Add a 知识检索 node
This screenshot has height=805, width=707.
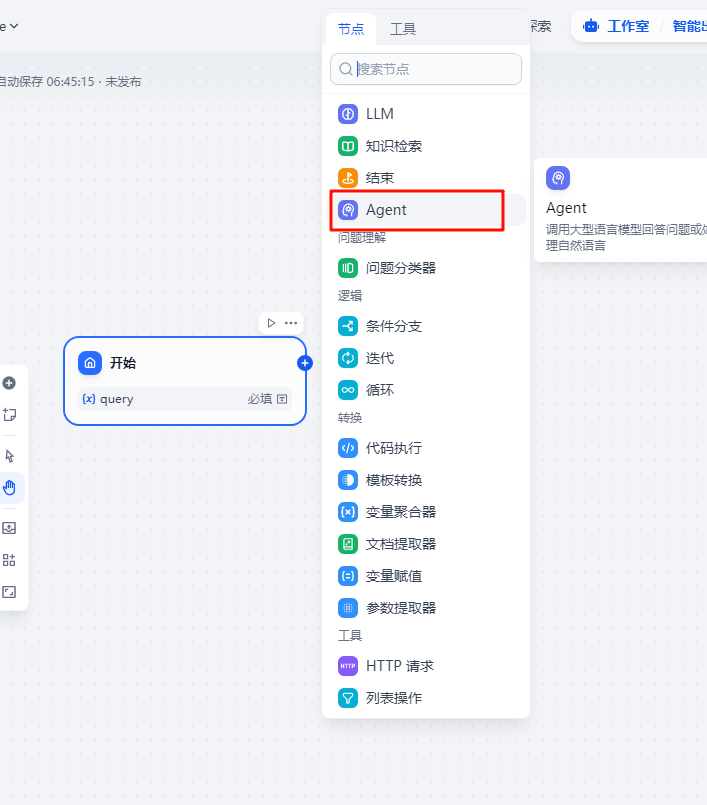pyautogui.click(x=393, y=146)
